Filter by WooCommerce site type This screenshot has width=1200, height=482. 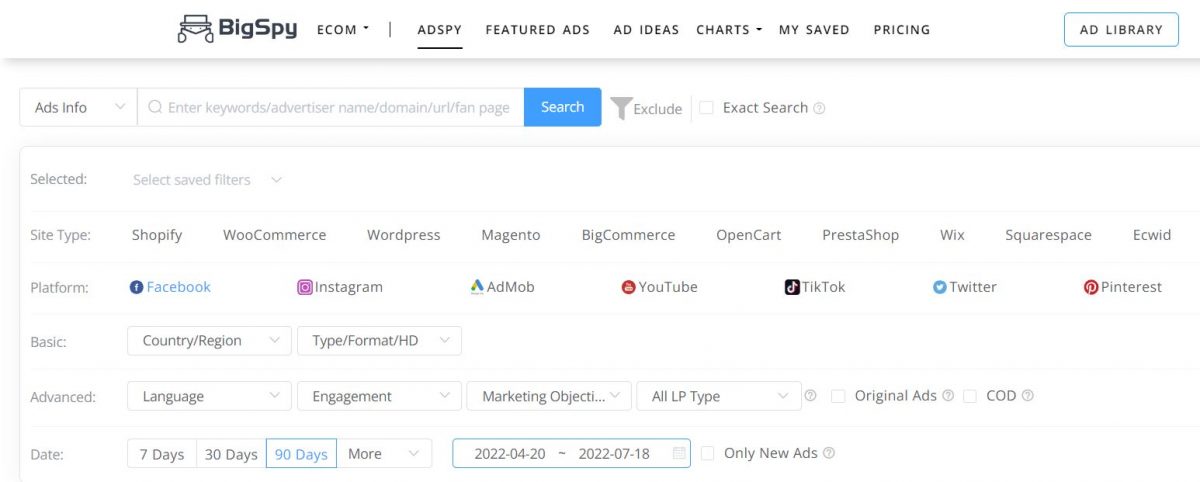click(x=274, y=235)
